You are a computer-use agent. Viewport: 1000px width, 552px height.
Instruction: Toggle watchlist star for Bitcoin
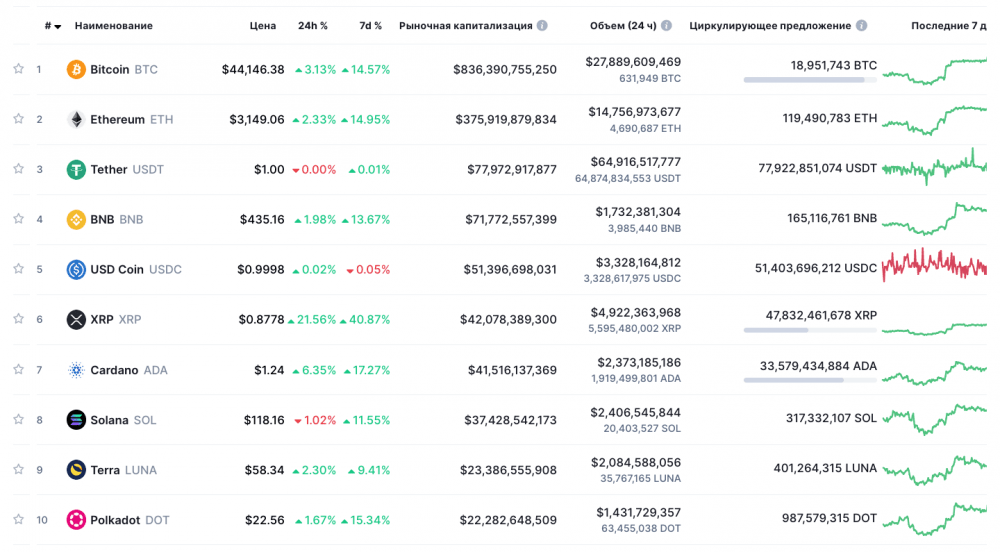pos(18,68)
